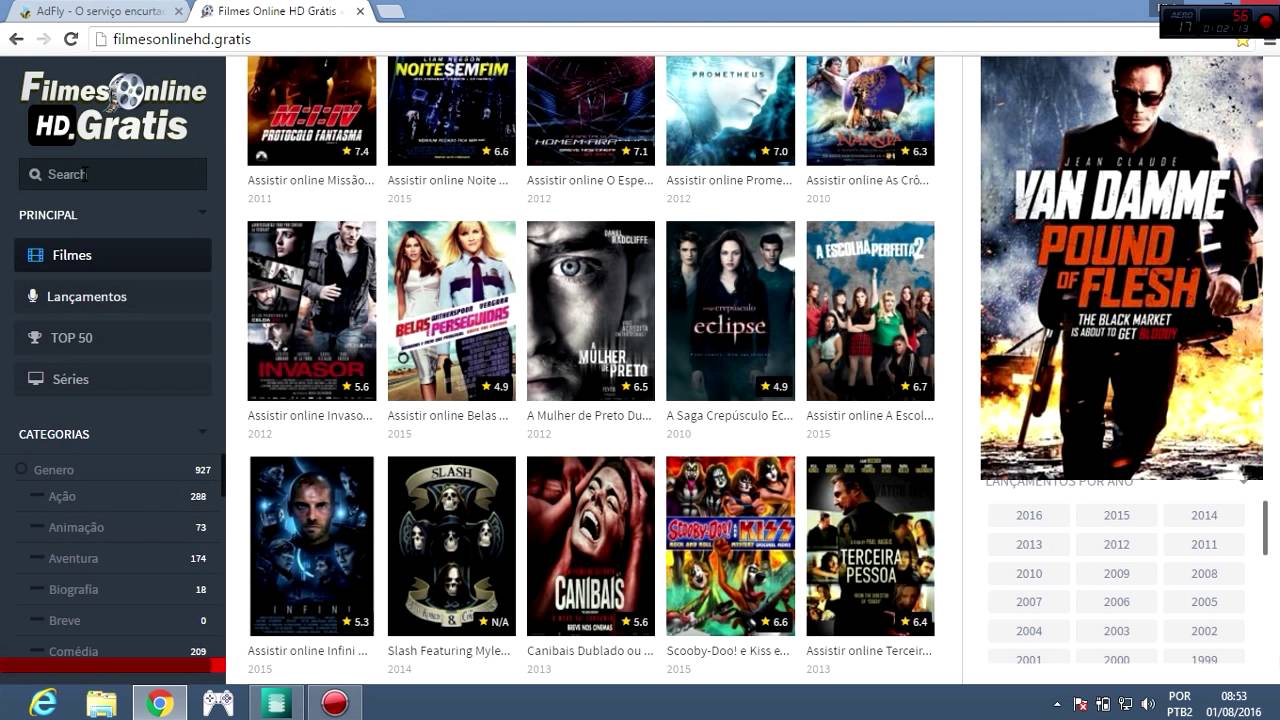Filter releases by year 2002
The height and width of the screenshot is (720, 1280).
pos(1204,631)
